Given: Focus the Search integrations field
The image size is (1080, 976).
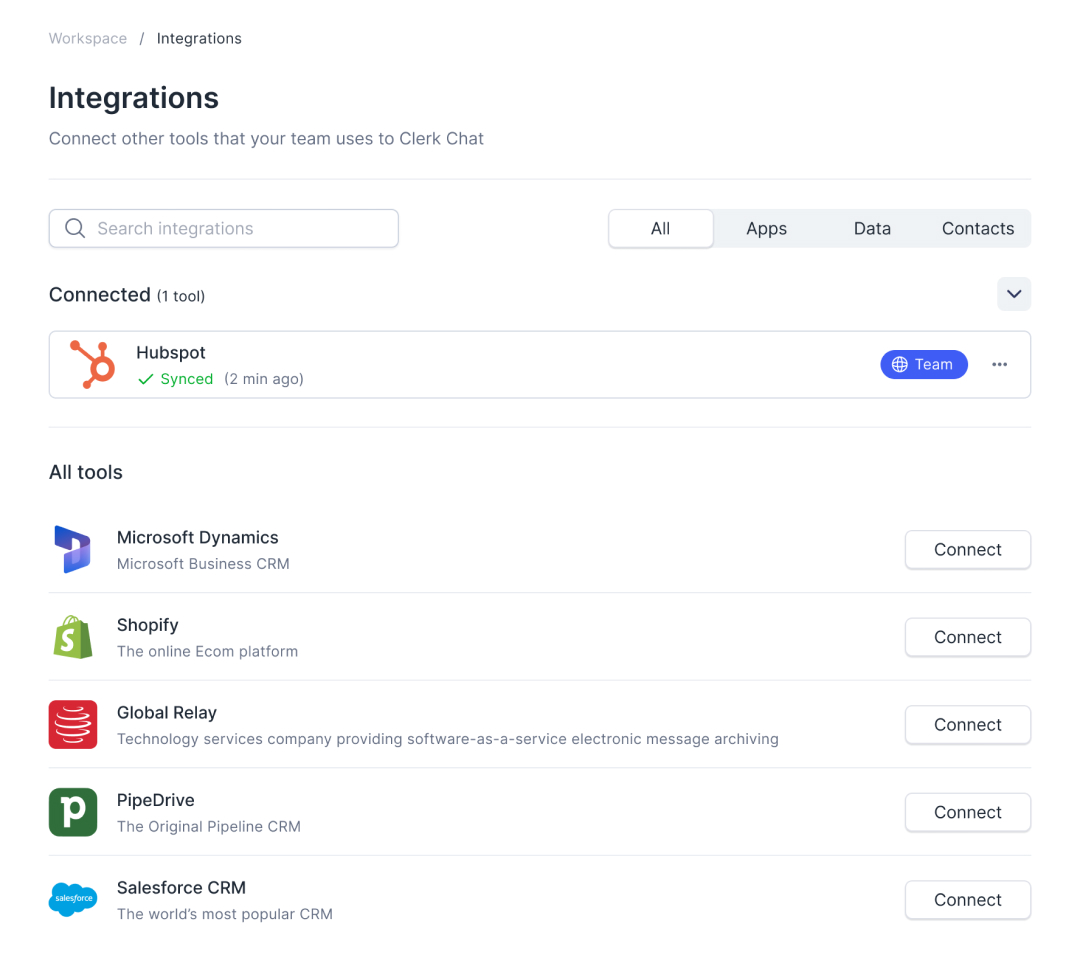Looking at the screenshot, I should click(224, 229).
